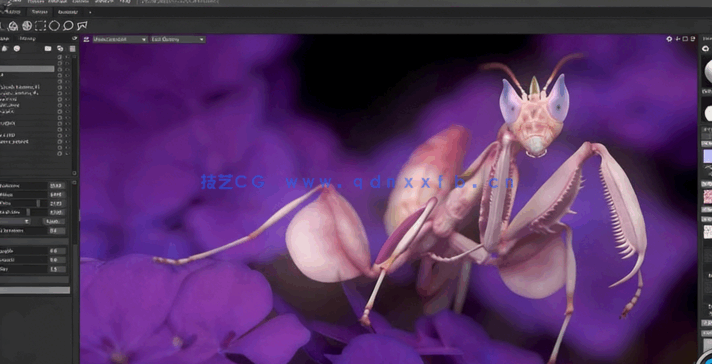712x364 pixels.
Task: Toggle eye icon of highlighted layer row
Action: pyautogui.click(x=68, y=69)
